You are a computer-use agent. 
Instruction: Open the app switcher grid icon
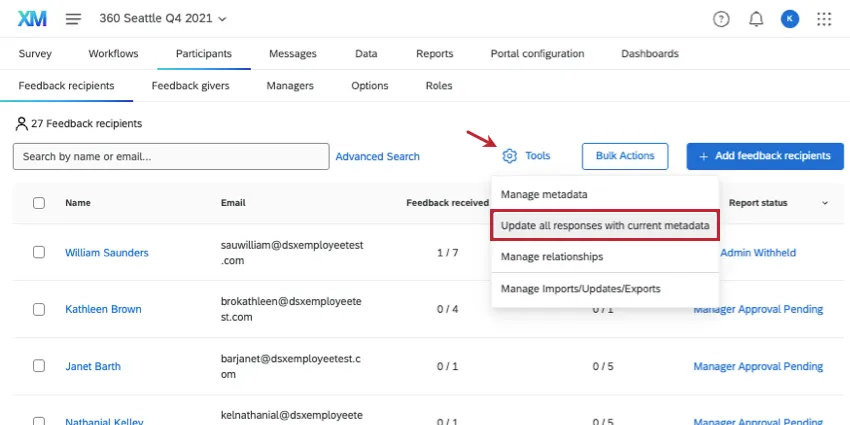(x=823, y=19)
